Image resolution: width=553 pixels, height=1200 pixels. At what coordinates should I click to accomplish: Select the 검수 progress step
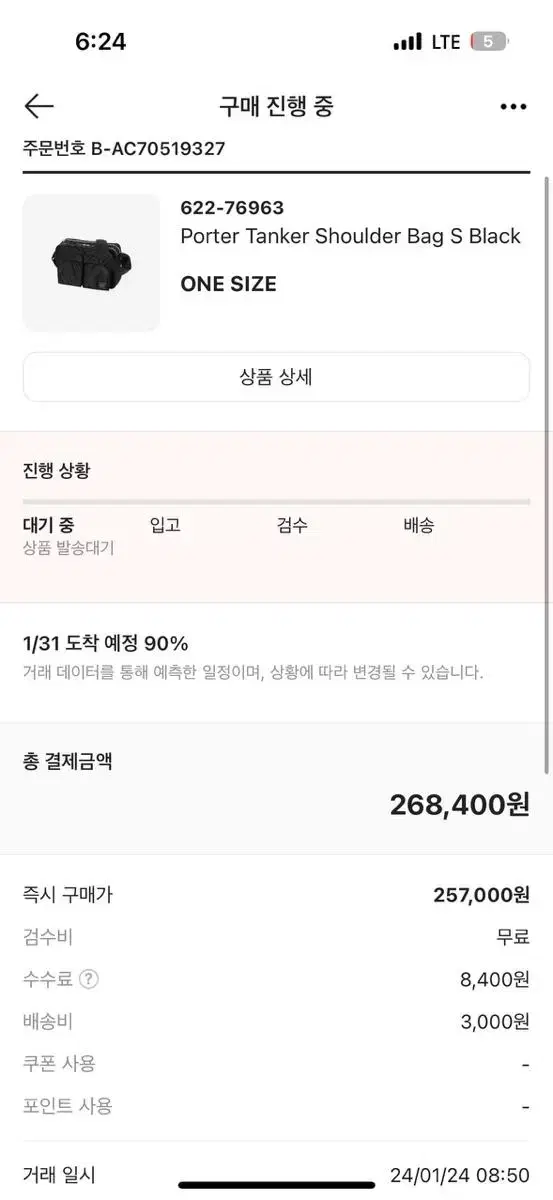[x=292, y=525]
